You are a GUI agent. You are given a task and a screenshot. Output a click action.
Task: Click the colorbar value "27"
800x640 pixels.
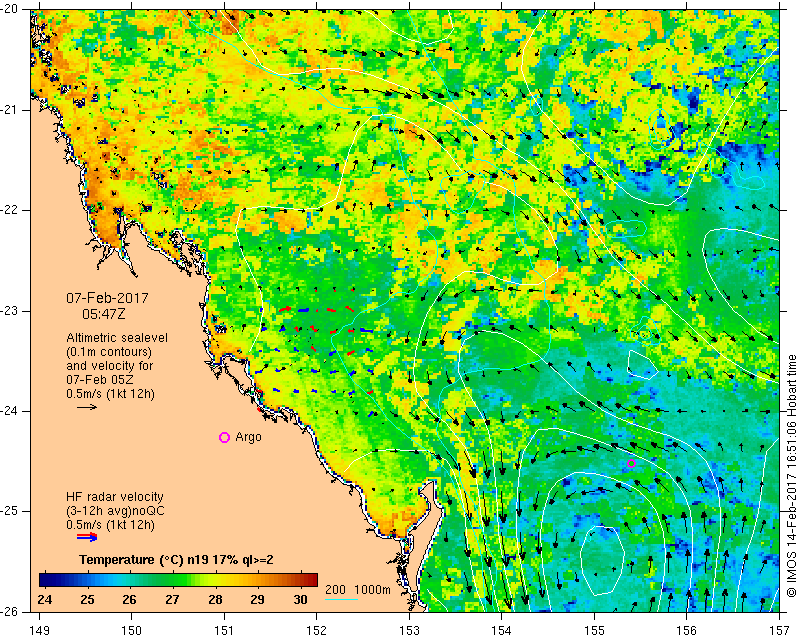[172, 599]
